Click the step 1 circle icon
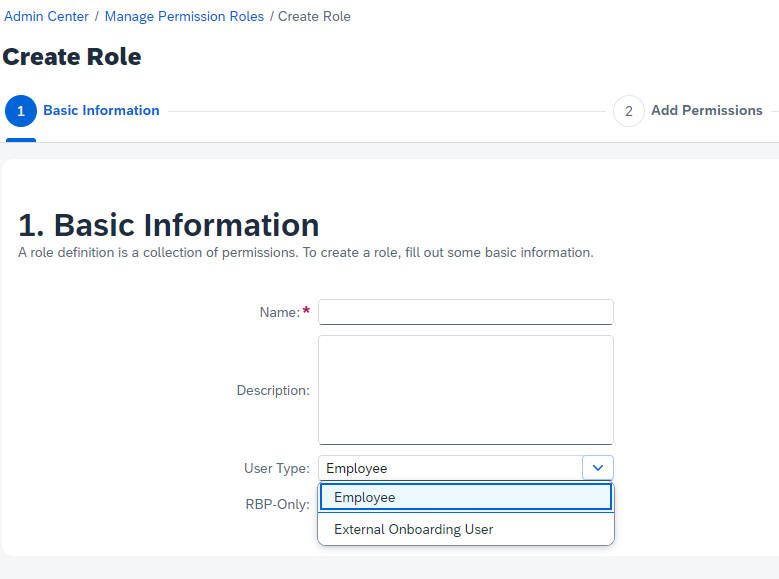 coord(21,111)
